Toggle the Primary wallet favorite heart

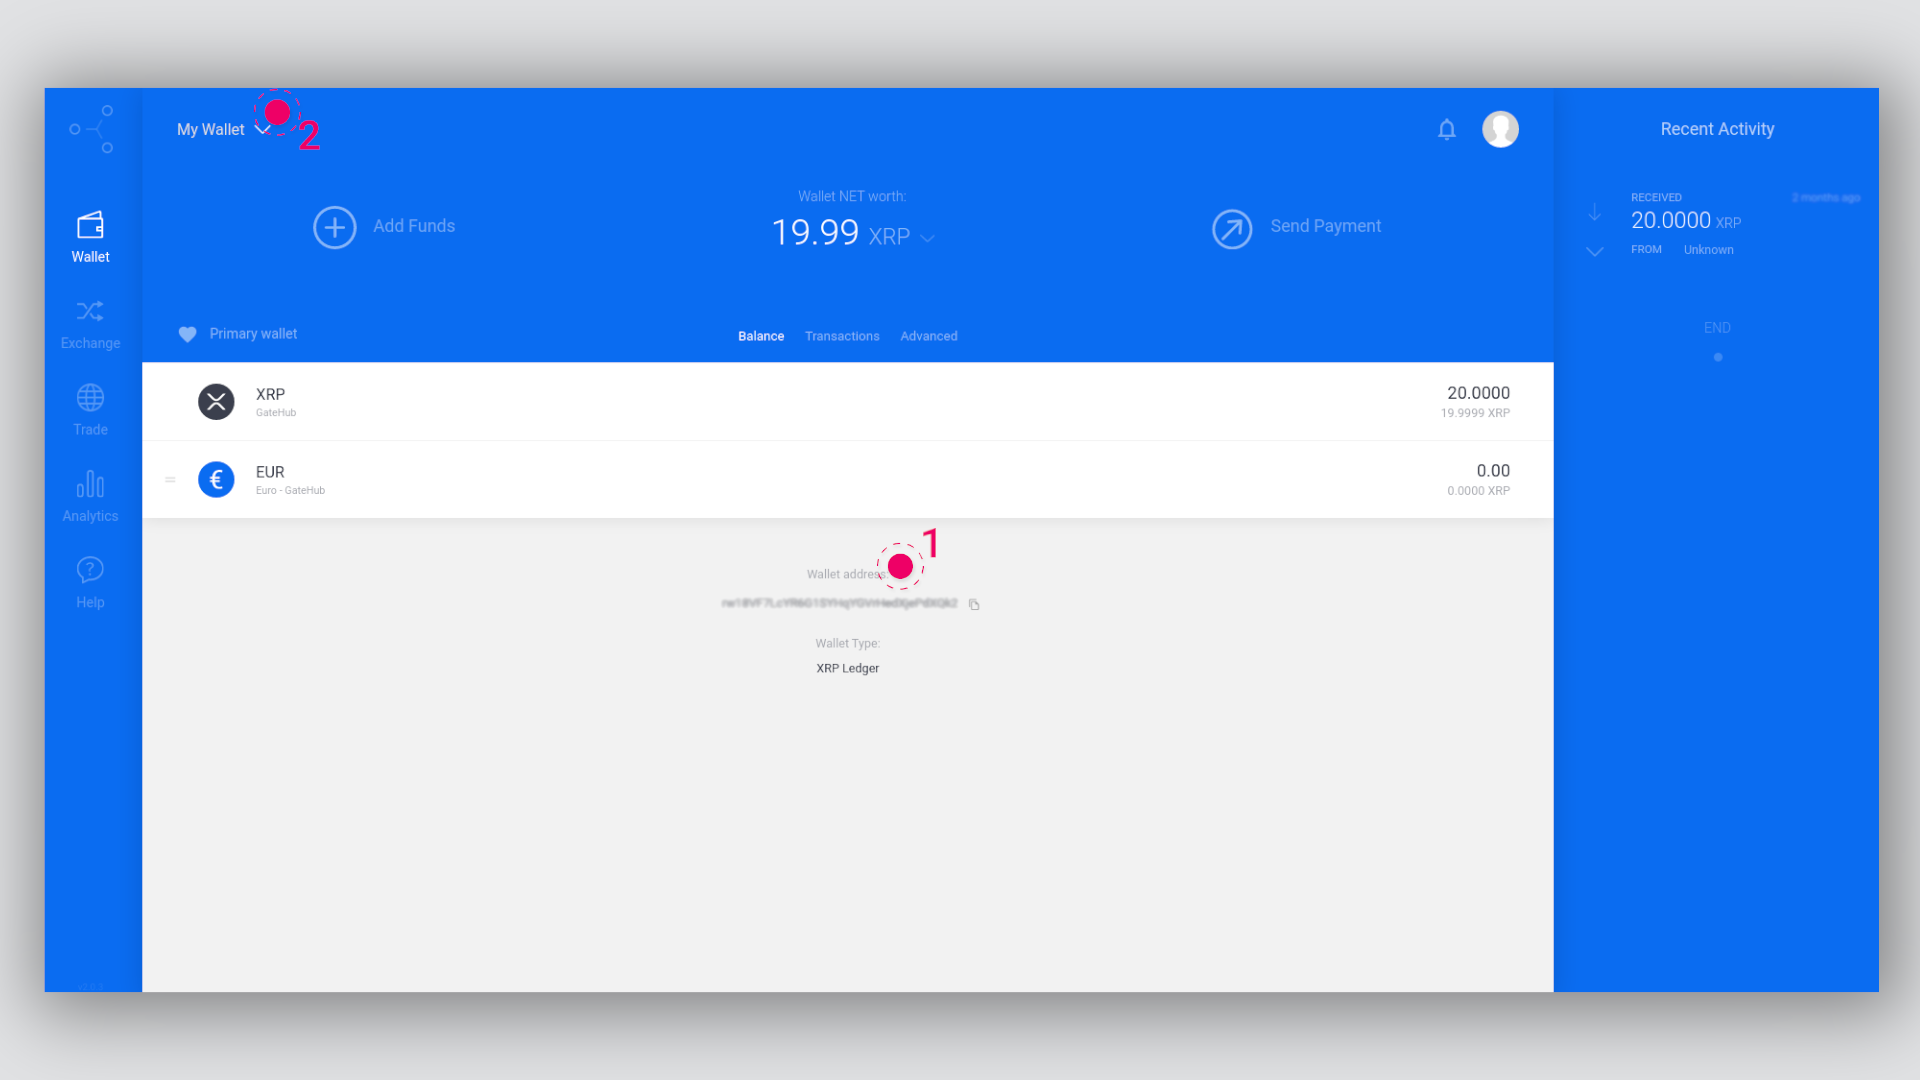pos(187,334)
